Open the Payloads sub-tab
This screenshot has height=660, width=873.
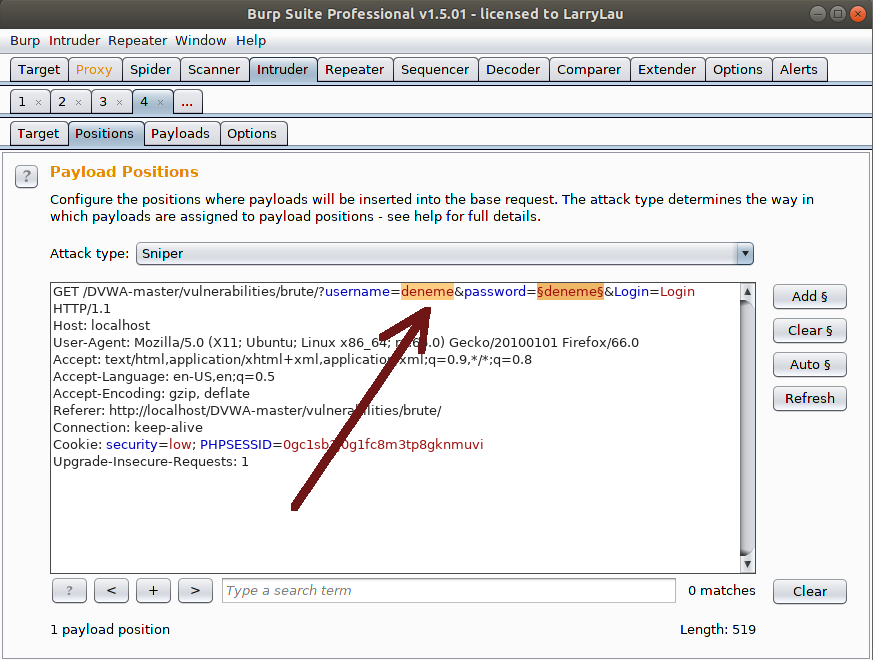pos(180,134)
